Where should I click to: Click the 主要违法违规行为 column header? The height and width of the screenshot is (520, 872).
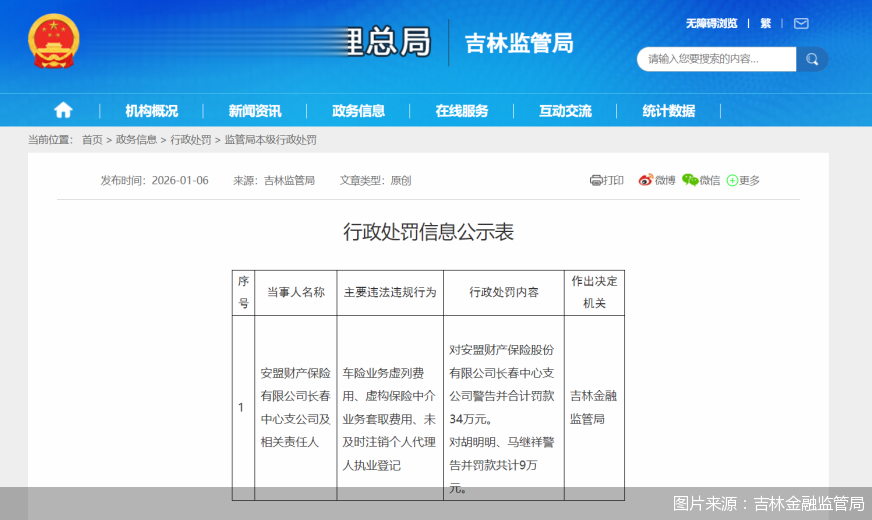[x=390, y=293]
